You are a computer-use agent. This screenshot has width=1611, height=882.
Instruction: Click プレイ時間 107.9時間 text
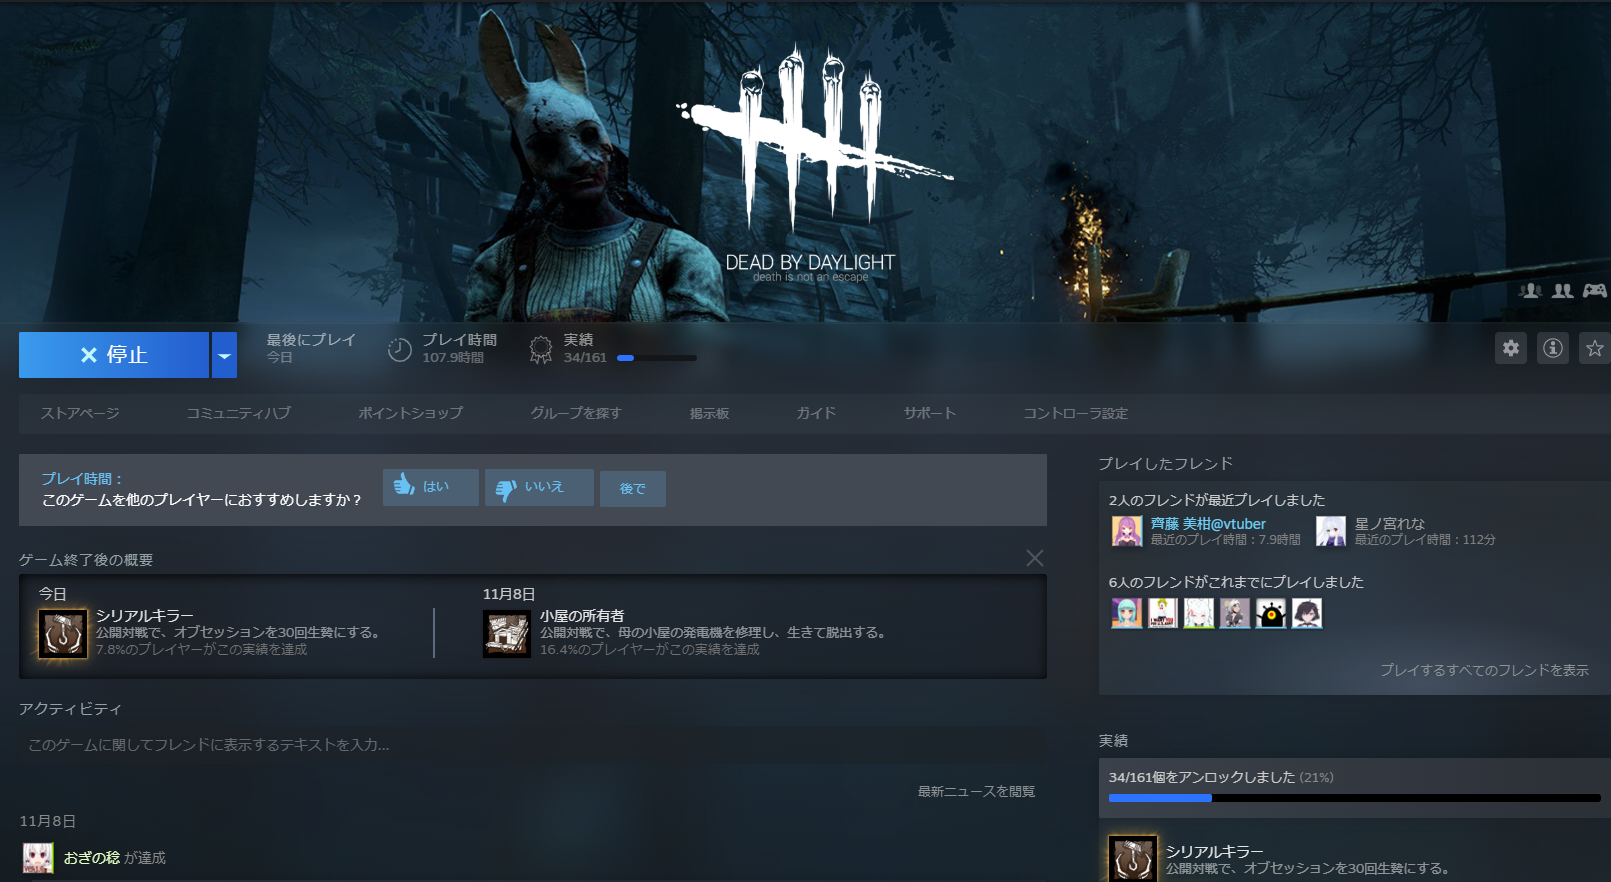[459, 348]
